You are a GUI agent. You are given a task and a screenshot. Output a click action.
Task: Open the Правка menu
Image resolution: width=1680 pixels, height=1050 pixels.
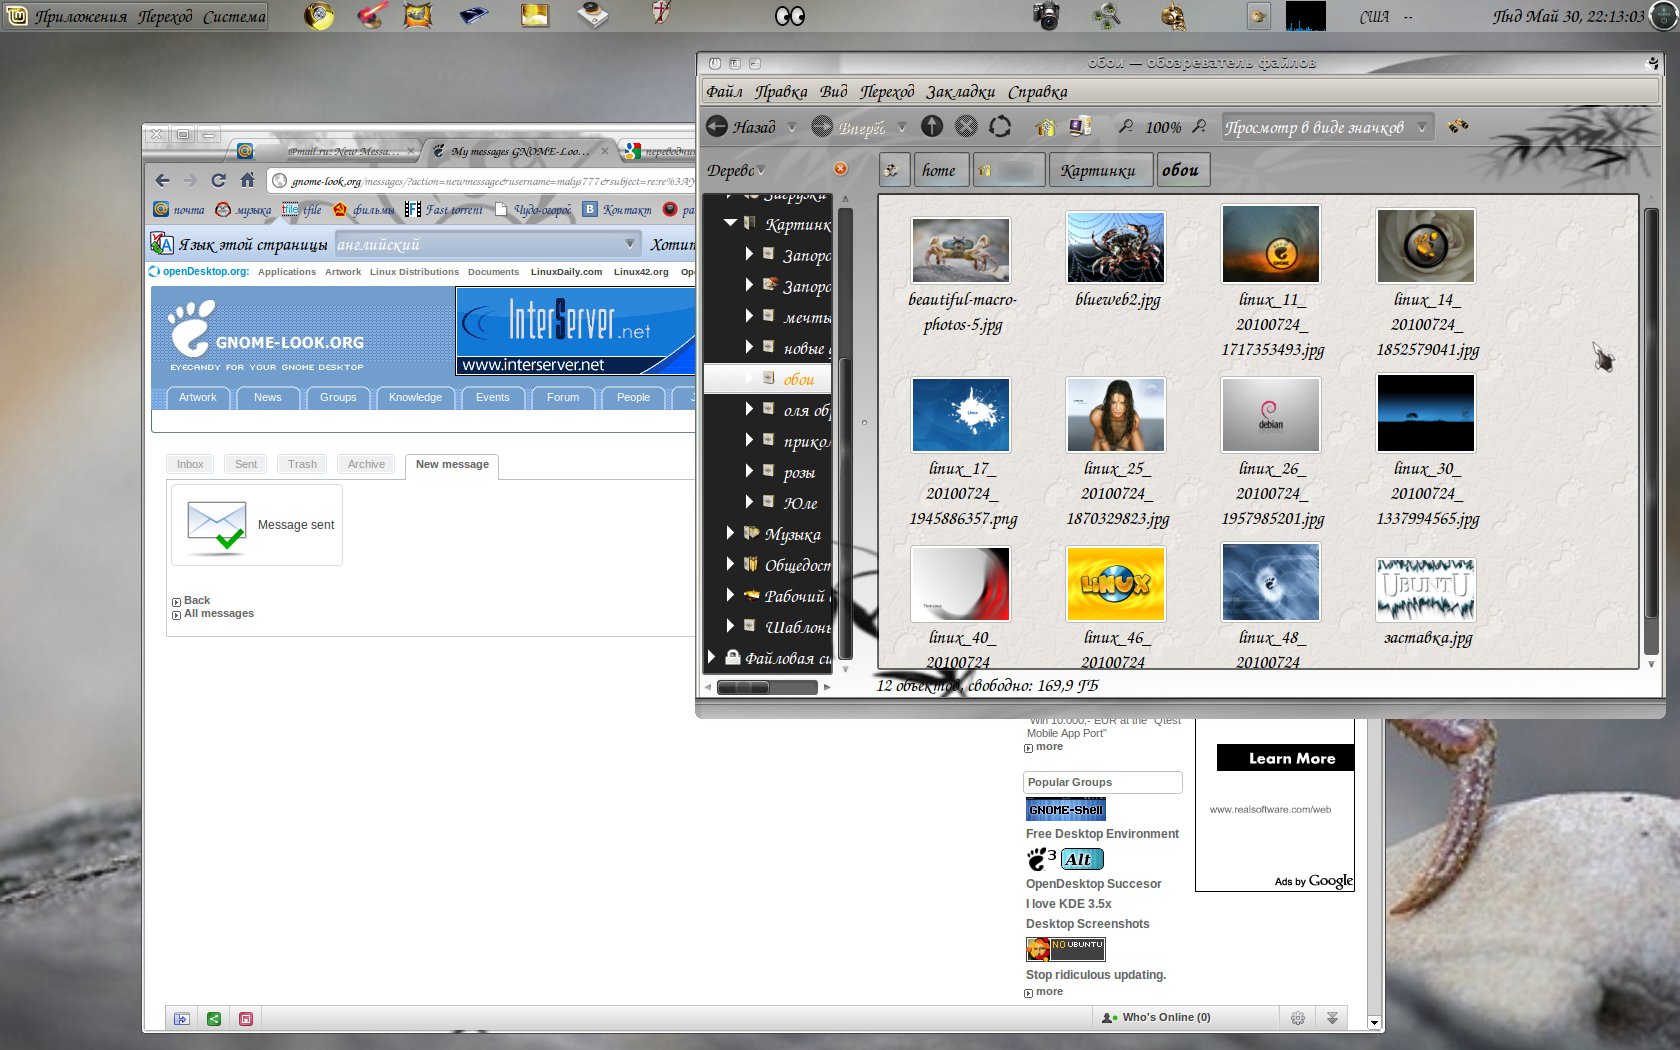click(x=781, y=92)
